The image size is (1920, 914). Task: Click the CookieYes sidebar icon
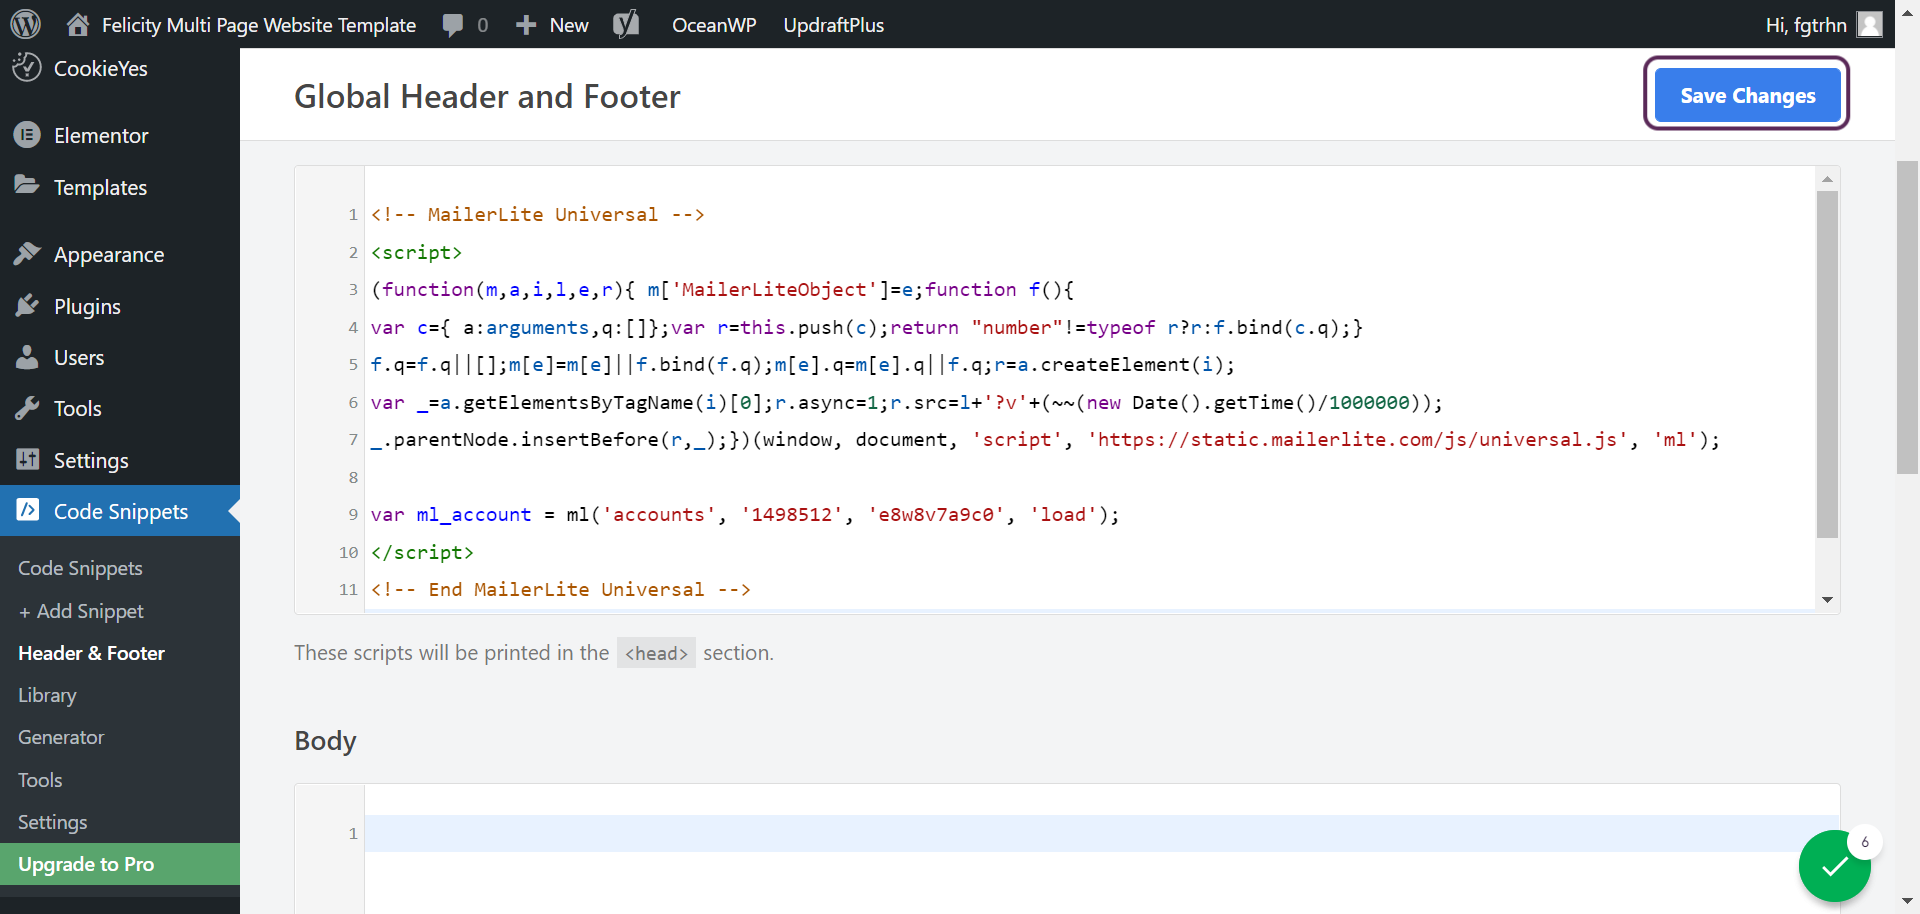click(27, 68)
